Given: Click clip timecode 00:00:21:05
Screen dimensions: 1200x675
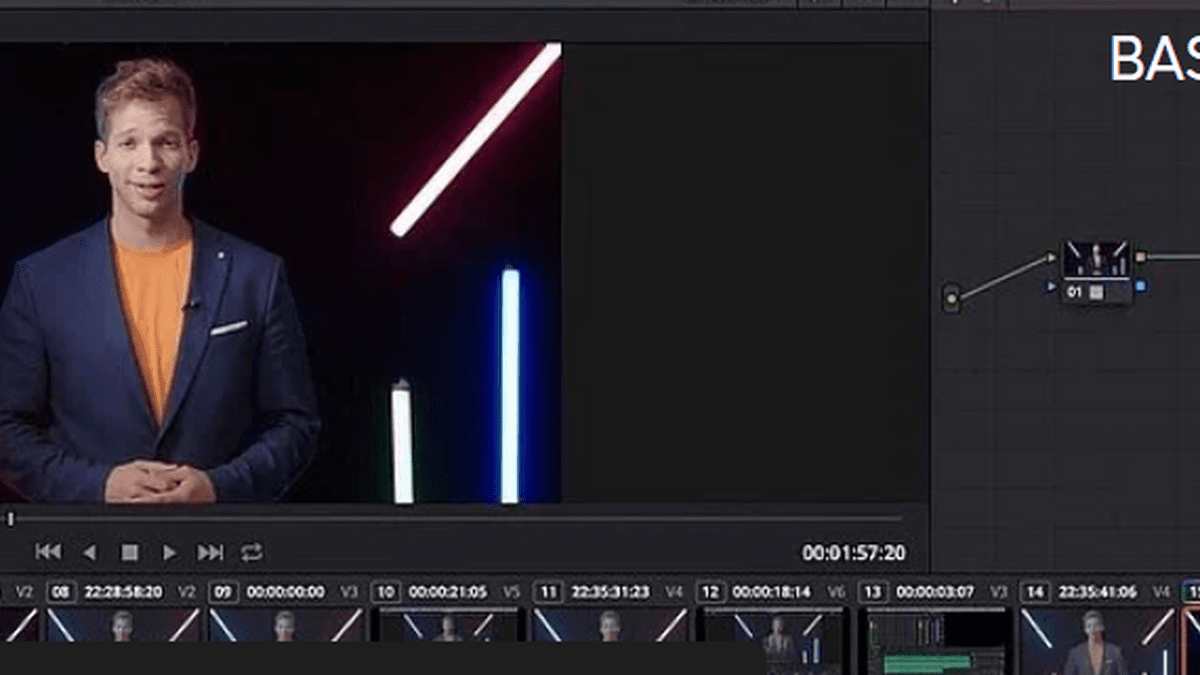Looking at the screenshot, I should point(448,592).
